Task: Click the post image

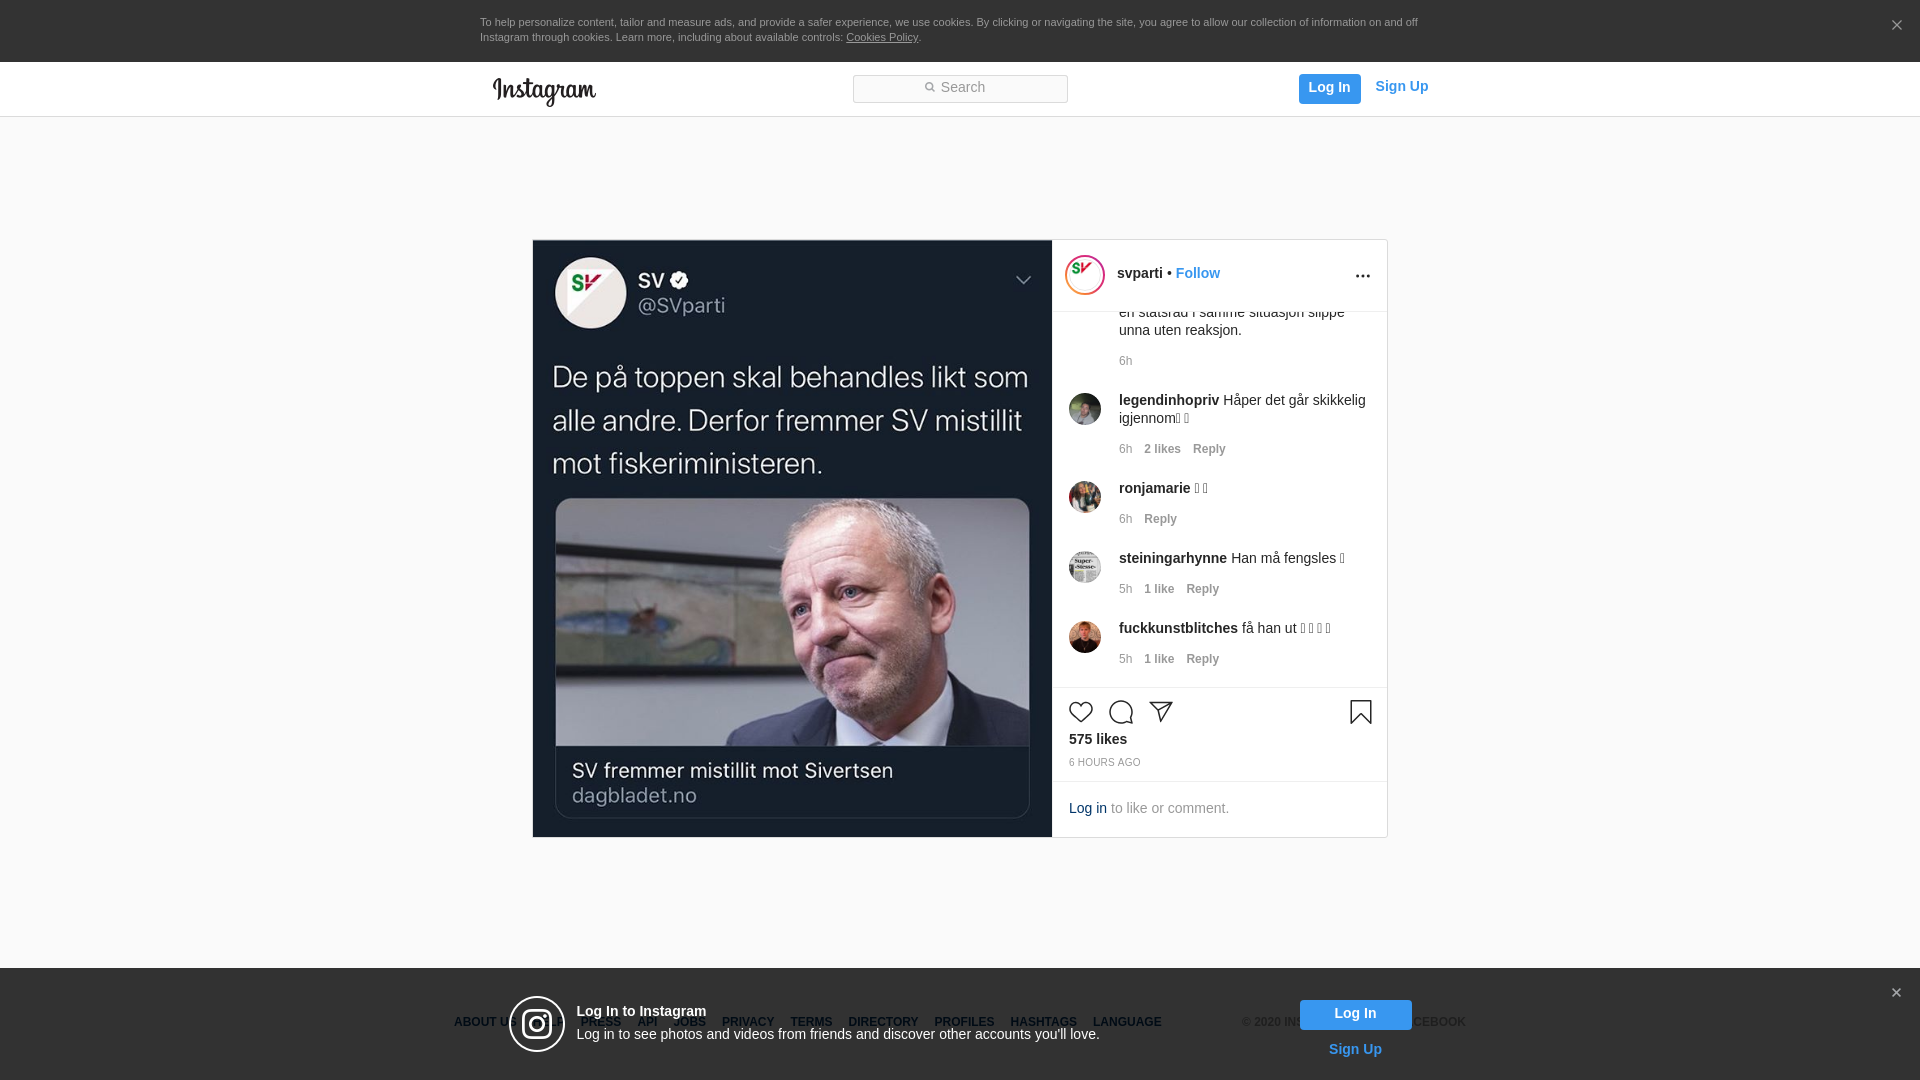Action: point(792,538)
